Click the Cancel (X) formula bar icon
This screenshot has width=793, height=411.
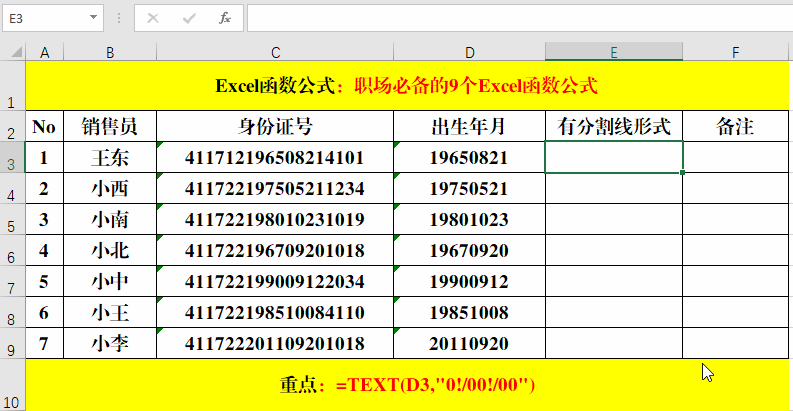click(153, 19)
